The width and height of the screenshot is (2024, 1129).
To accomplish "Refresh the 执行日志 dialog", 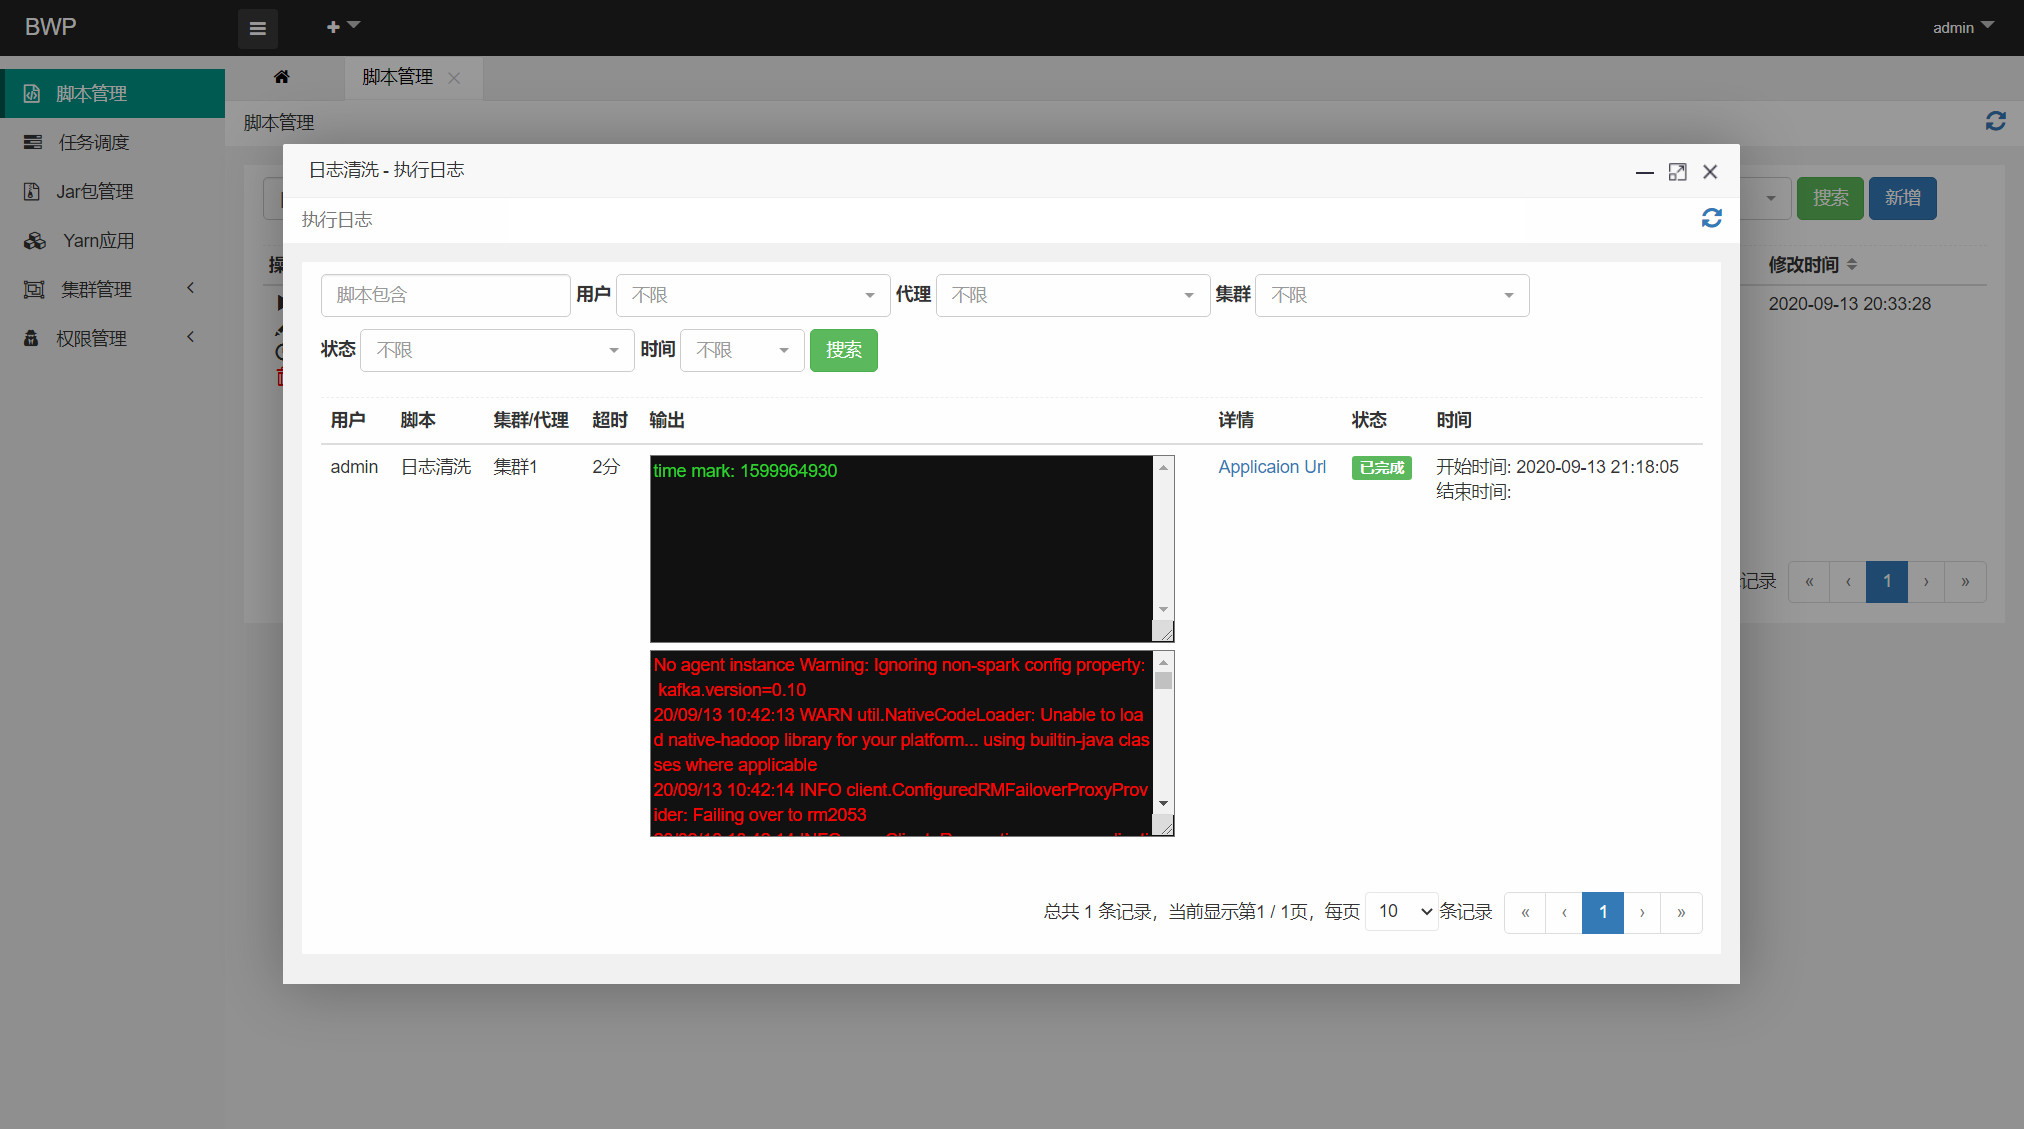I will point(1711,218).
